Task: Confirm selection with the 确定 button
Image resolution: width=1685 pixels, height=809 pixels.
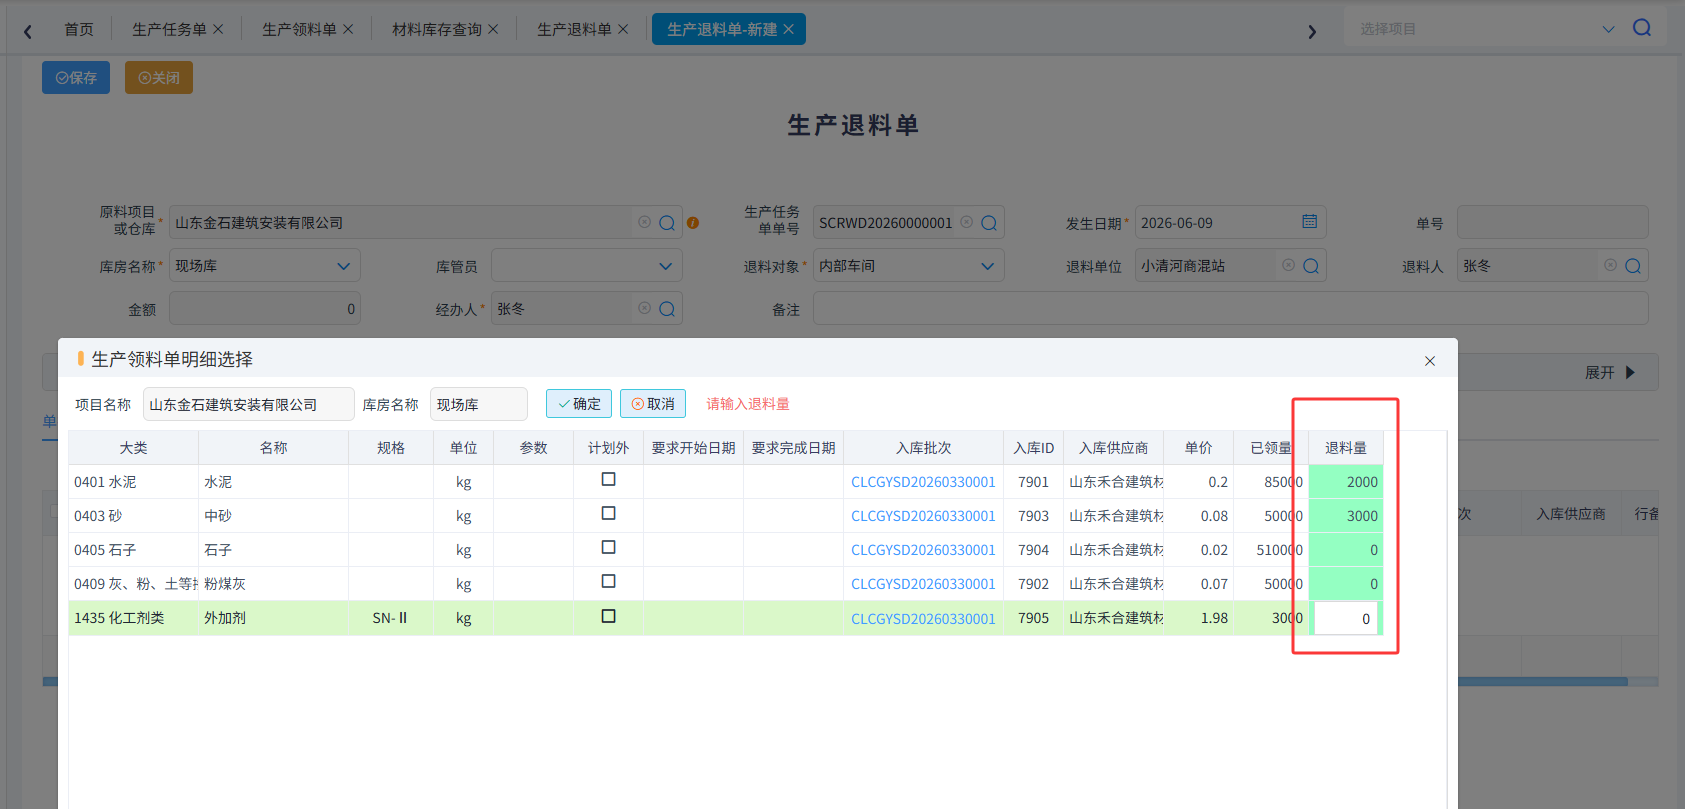Action: pyautogui.click(x=579, y=403)
